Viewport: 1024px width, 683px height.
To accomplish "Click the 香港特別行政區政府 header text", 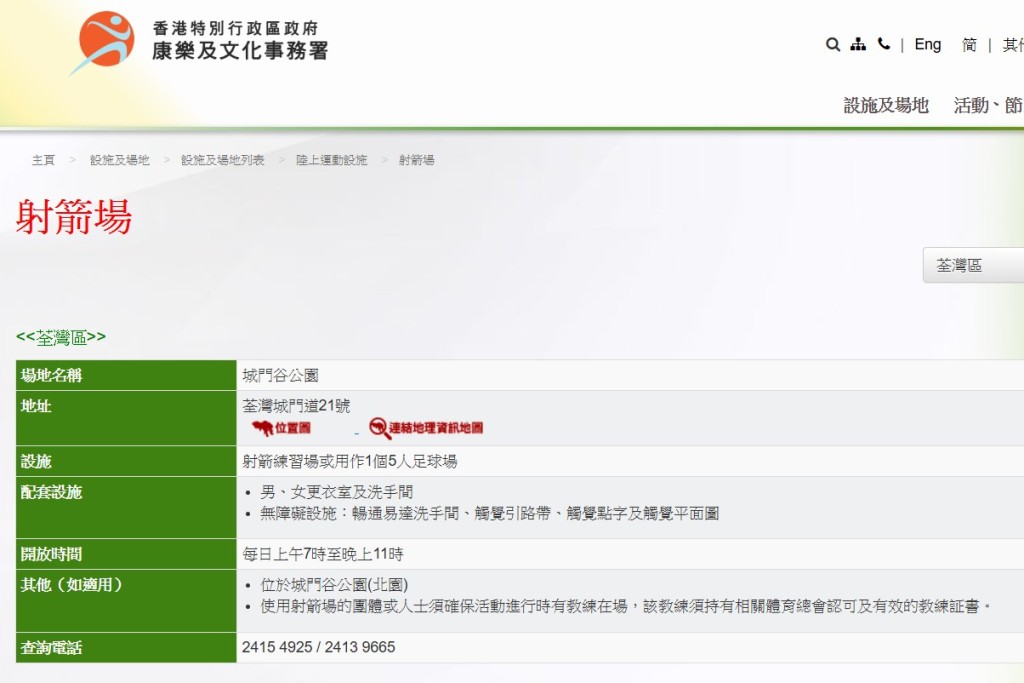I will pyautogui.click(x=235, y=28).
